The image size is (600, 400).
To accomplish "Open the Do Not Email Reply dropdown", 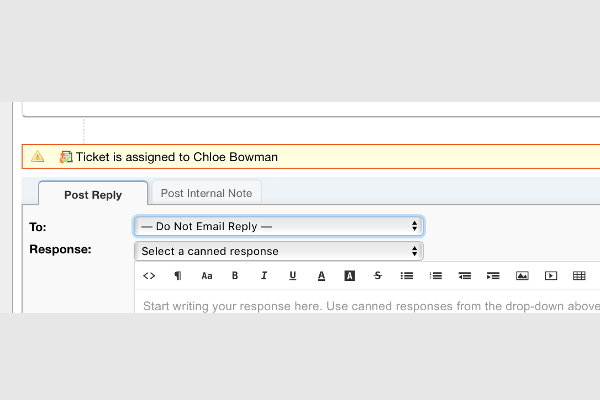I will tap(279, 226).
